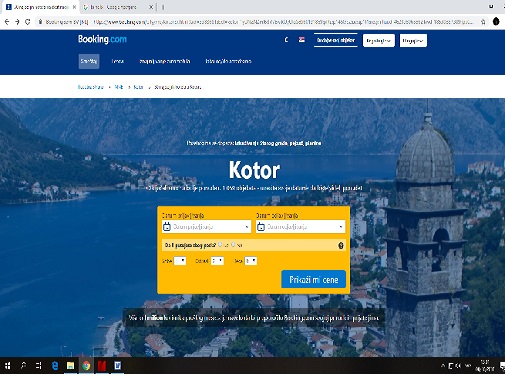The width and height of the screenshot is (505, 375).
Task: Switch to the second browser tab
Action: [117, 7]
